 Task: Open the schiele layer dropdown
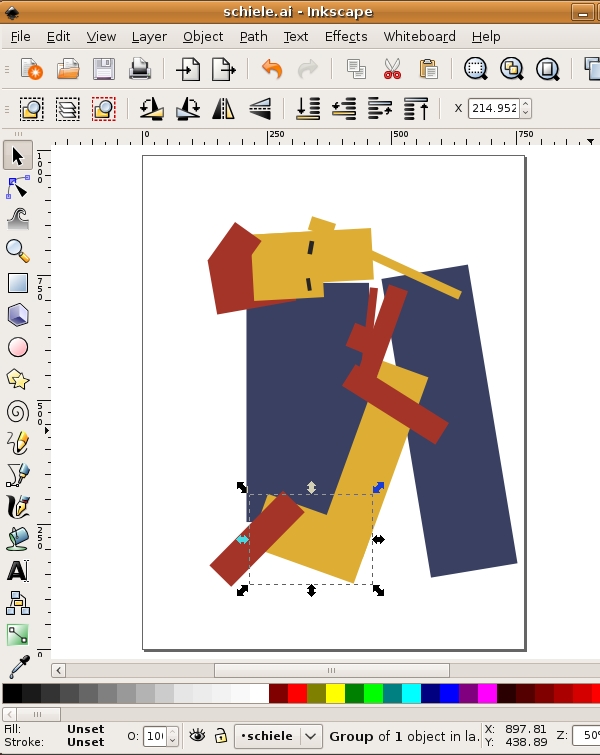pyautogui.click(x=278, y=736)
